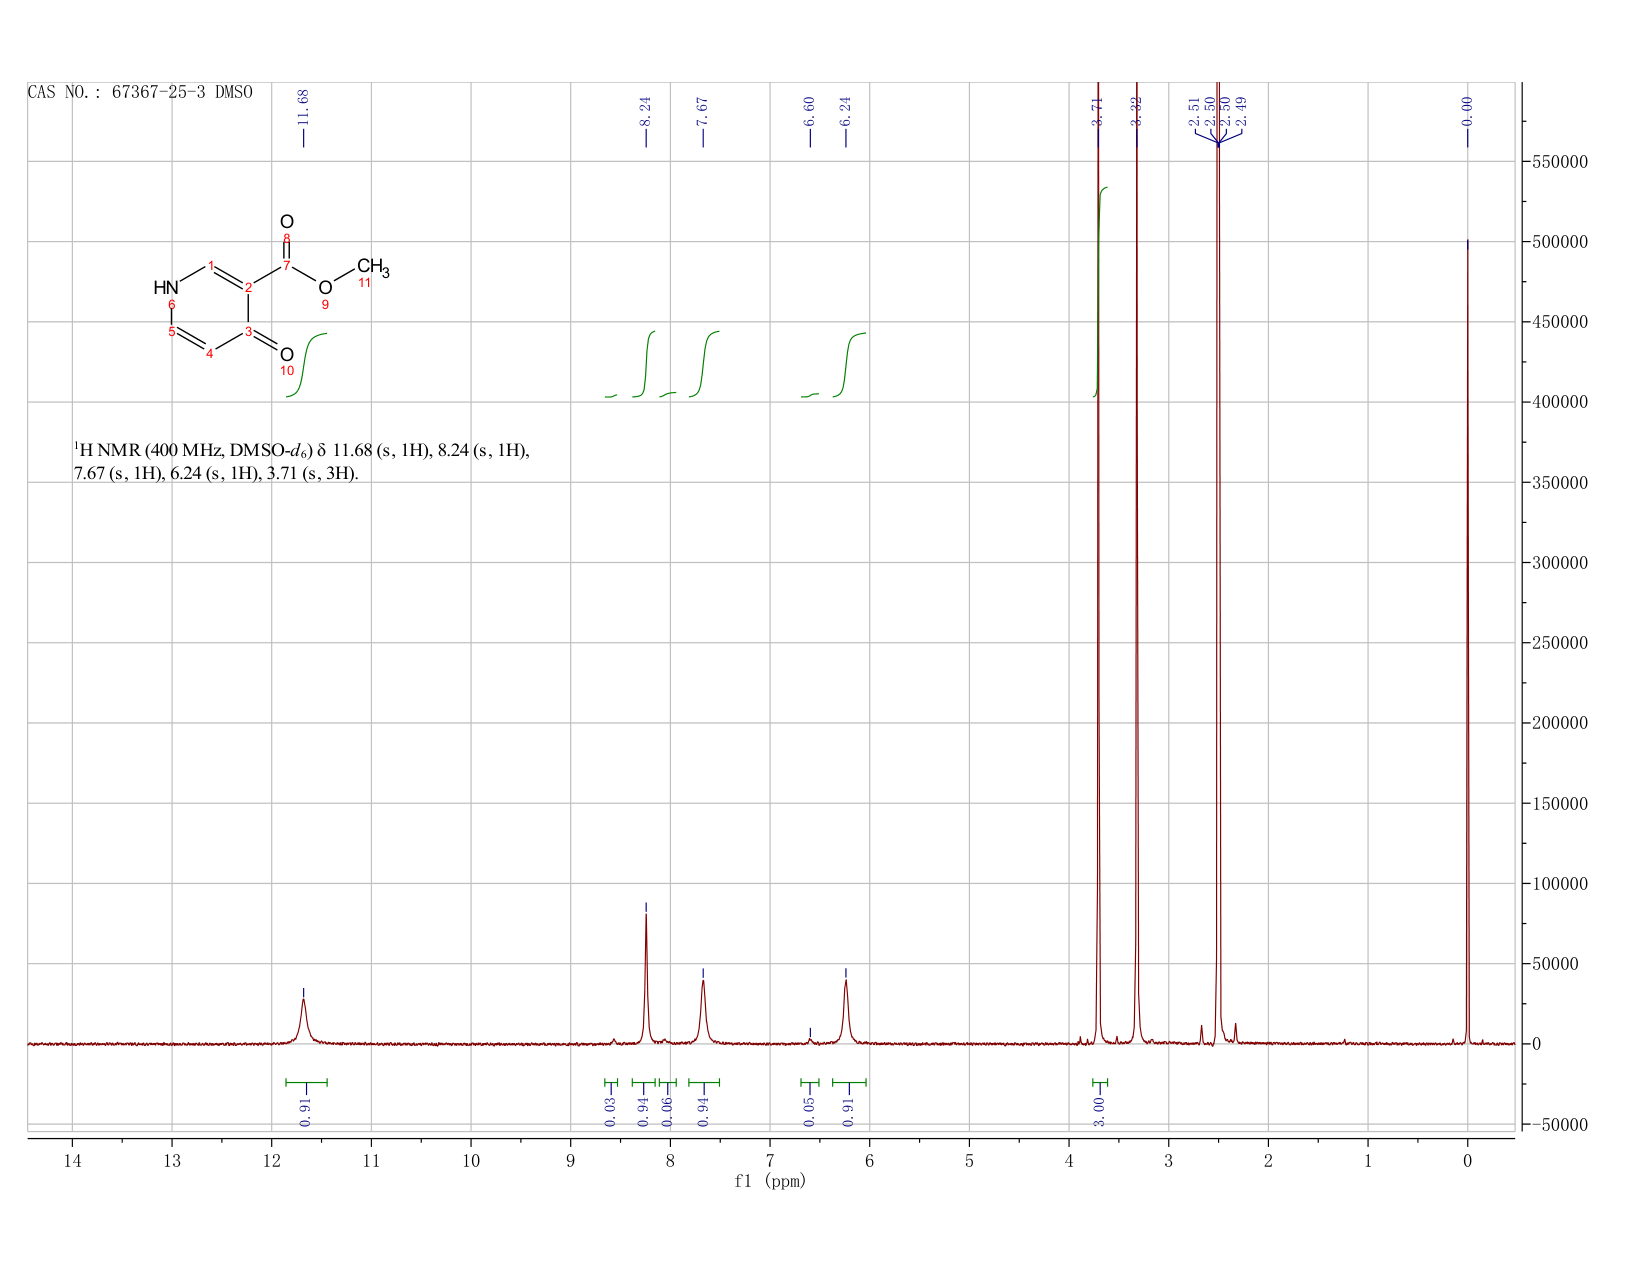The width and height of the screenshot is (1650, 1275).
Task: Click the 14 tick on the ppm axis
Action: (x=72, y=1160)
